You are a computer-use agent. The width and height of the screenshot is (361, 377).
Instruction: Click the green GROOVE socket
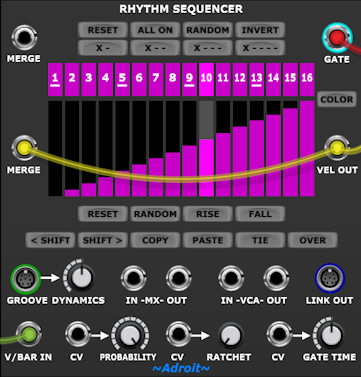click(x=25, y=278)
